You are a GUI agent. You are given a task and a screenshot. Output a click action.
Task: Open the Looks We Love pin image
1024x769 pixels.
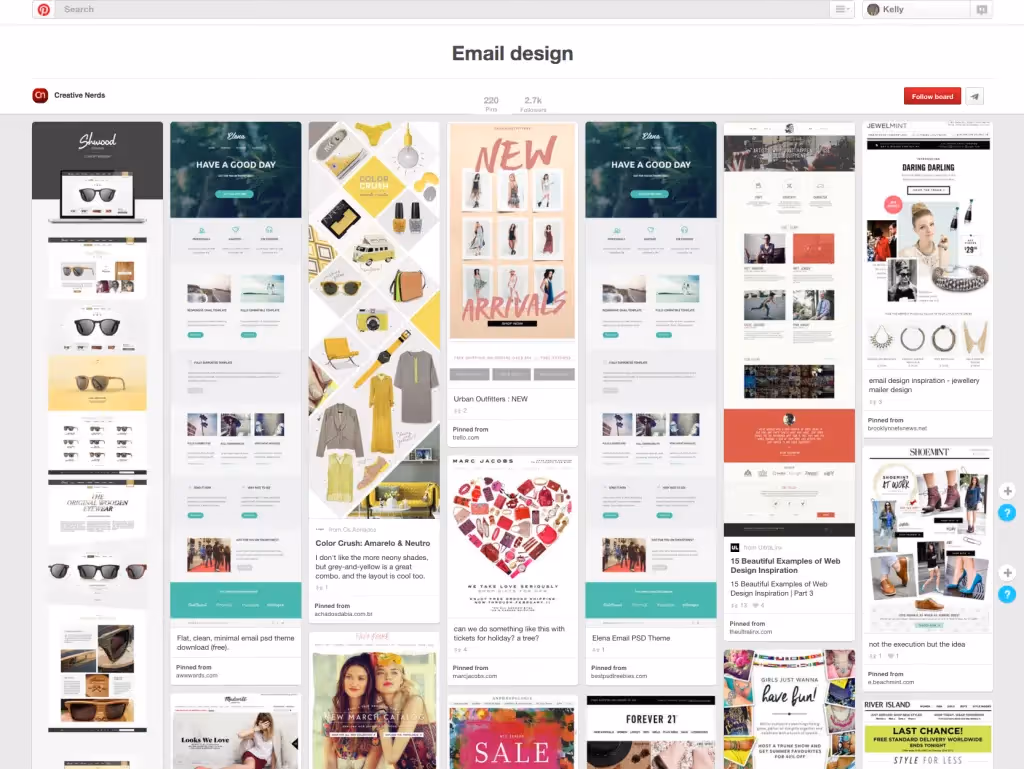236,731
